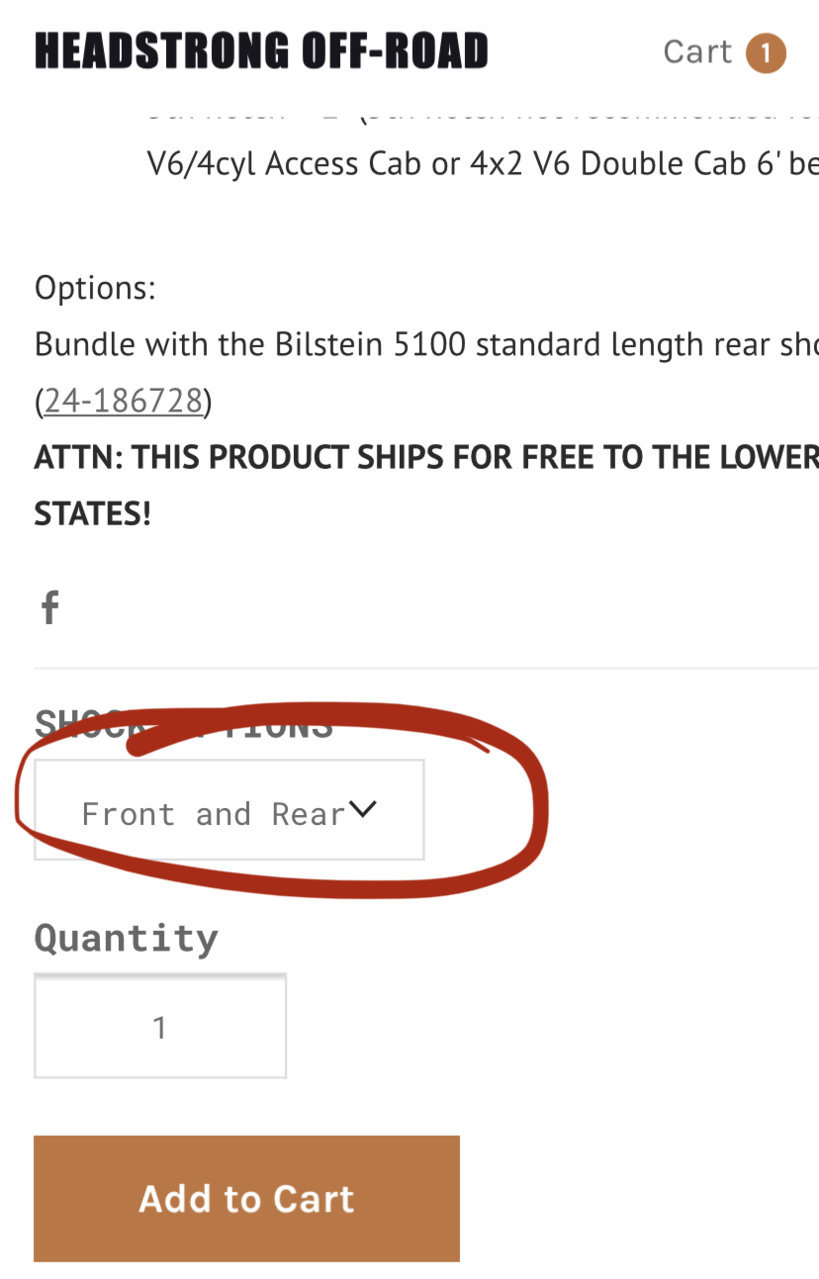The image size is (819, 1279).
Task: Click the Facebook share icon
Action: [x=50, y=607]
